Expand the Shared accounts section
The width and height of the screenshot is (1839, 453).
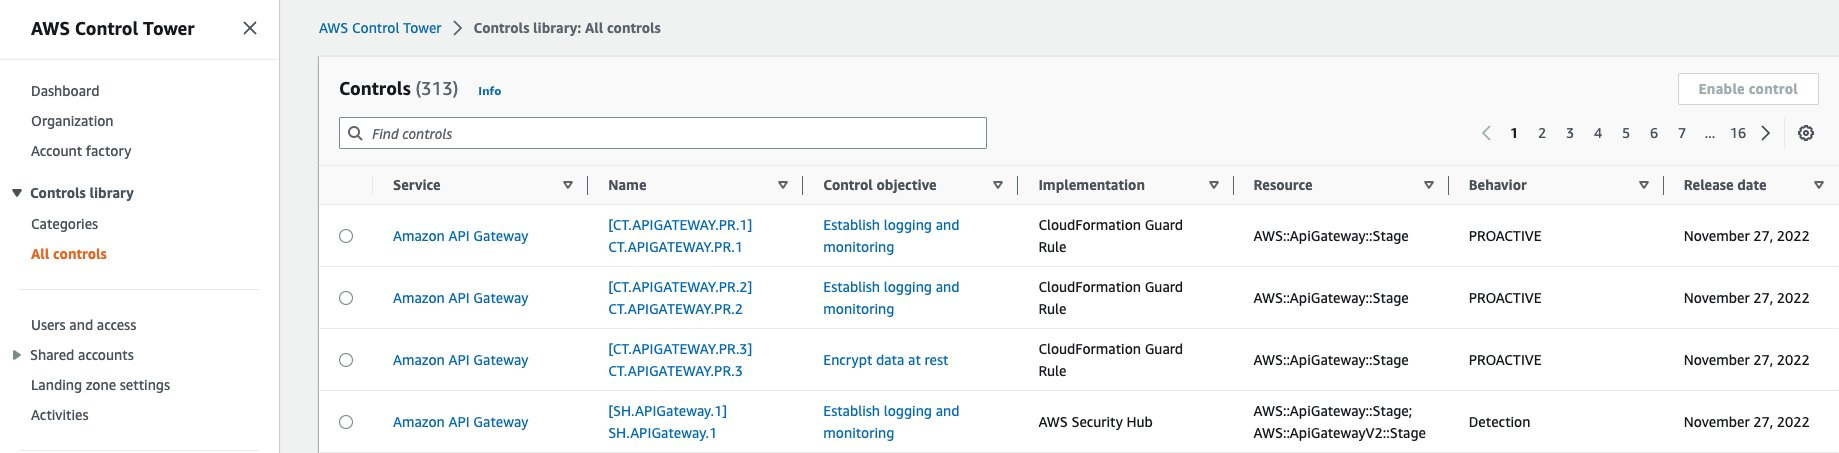[x=16, y=355]
